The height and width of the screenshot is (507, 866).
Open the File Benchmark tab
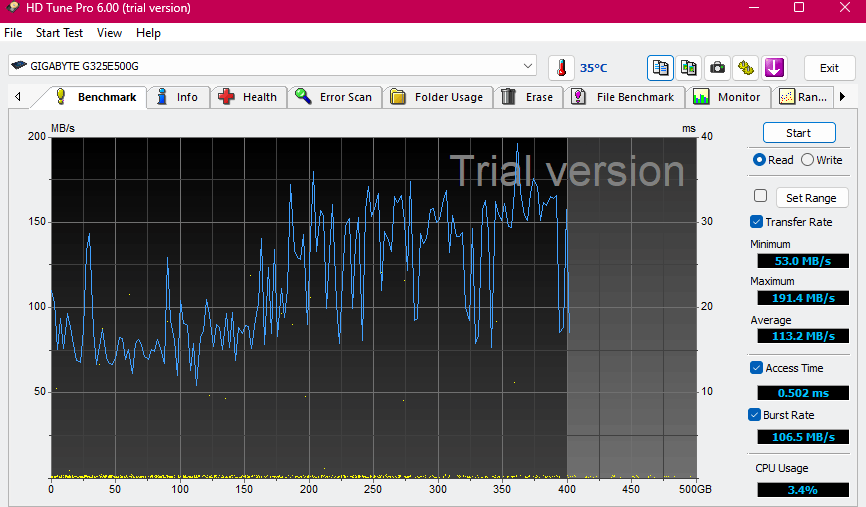coord(624,97)
